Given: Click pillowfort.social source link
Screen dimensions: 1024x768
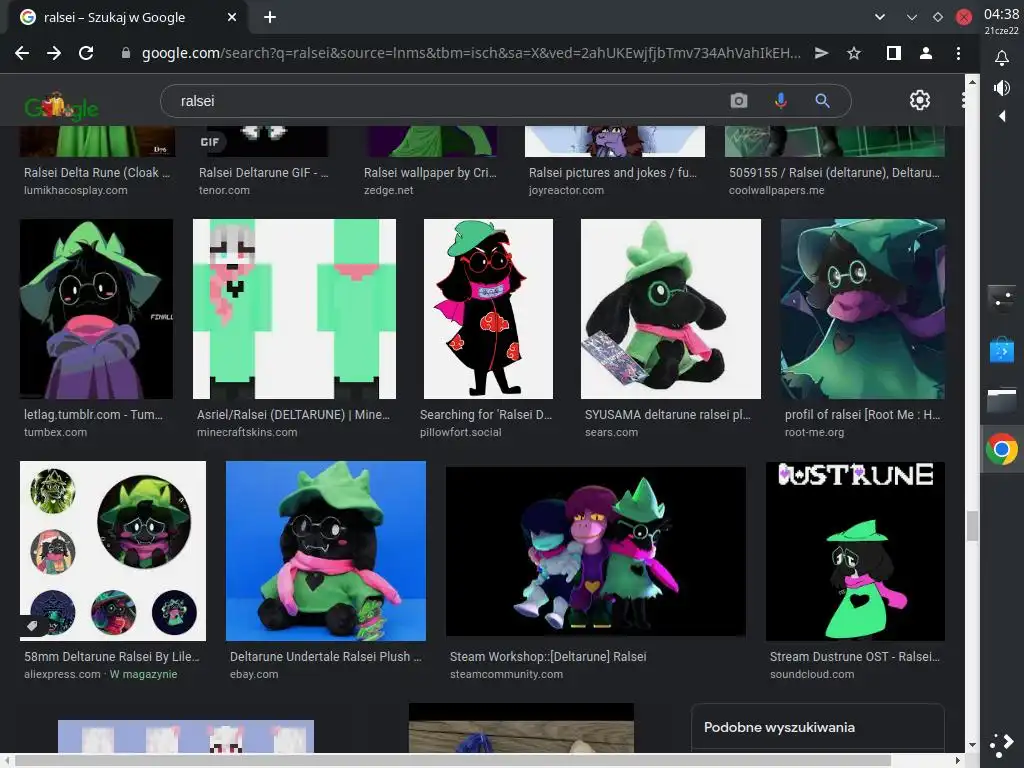Looking at the screenshot, I should 460,432.
